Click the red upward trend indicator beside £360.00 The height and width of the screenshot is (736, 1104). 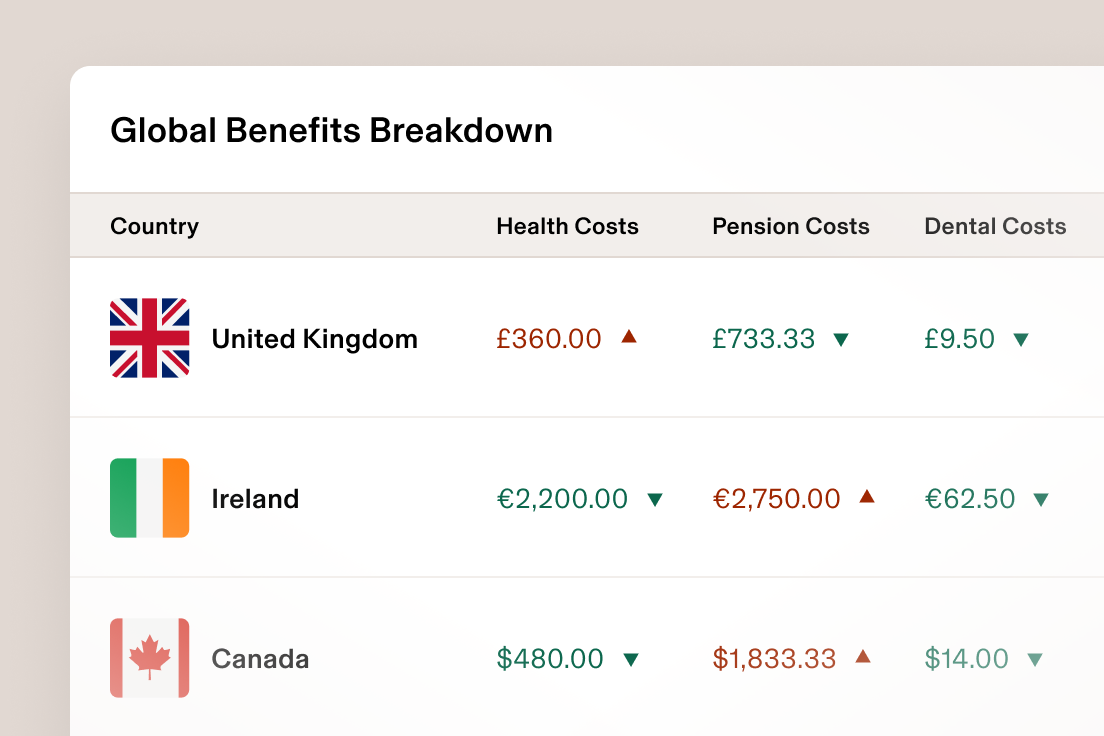(628, 338)
